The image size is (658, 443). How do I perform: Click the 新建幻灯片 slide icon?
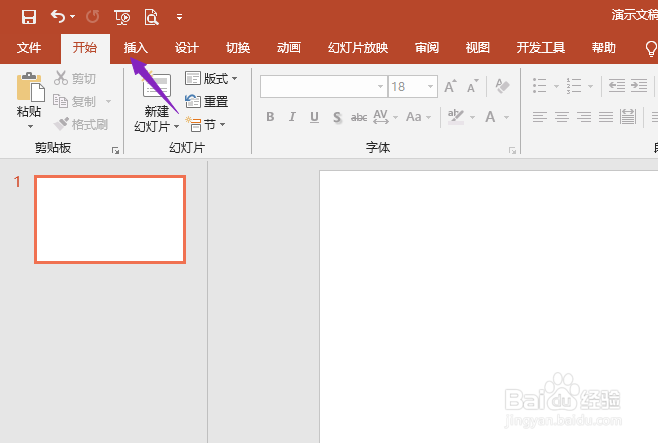(x=157, y=86)
